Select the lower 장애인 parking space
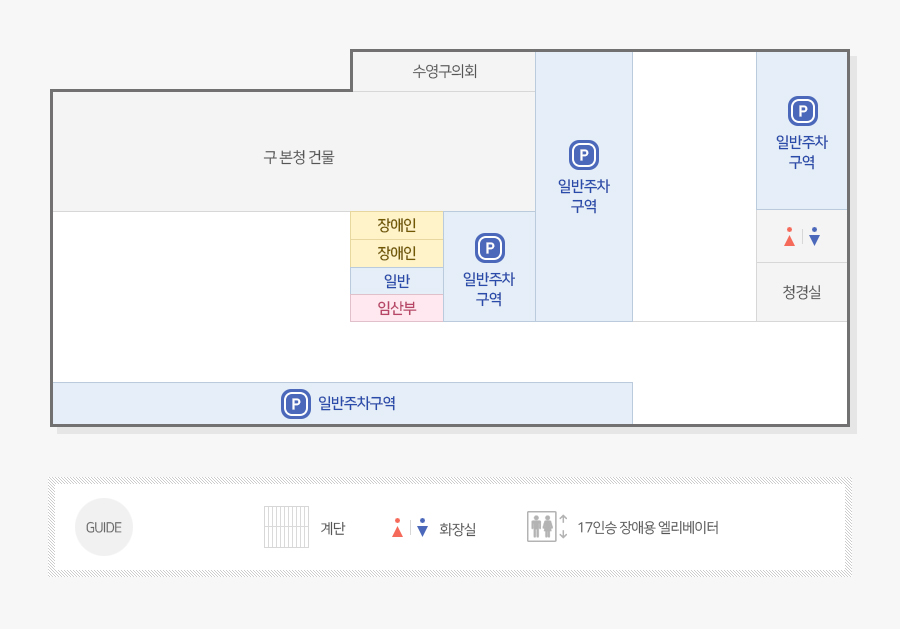 coord(397,253)
